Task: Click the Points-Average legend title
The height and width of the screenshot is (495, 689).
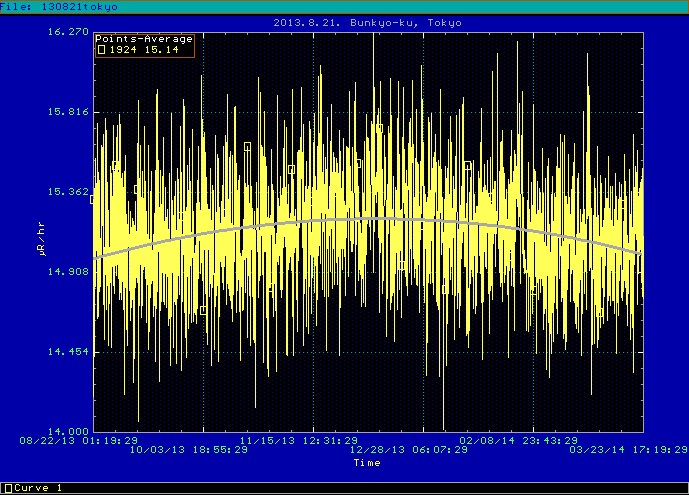Action: (x=144, y=39)
